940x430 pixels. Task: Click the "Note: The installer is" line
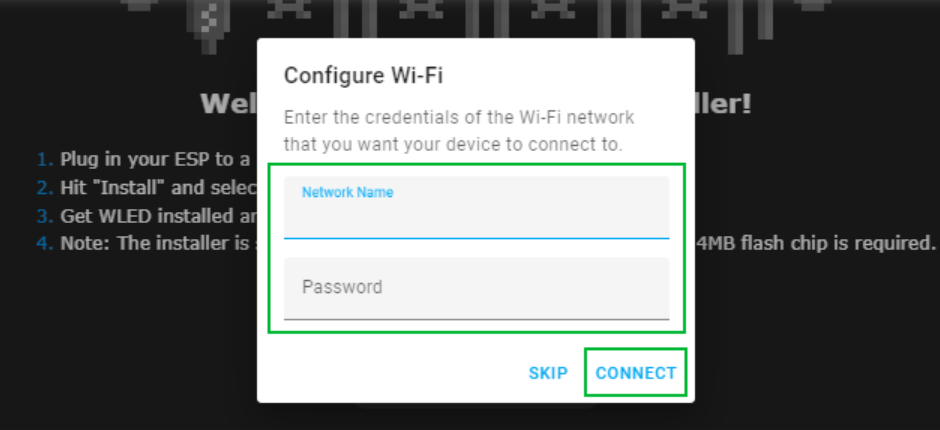[x=157, y=243]
